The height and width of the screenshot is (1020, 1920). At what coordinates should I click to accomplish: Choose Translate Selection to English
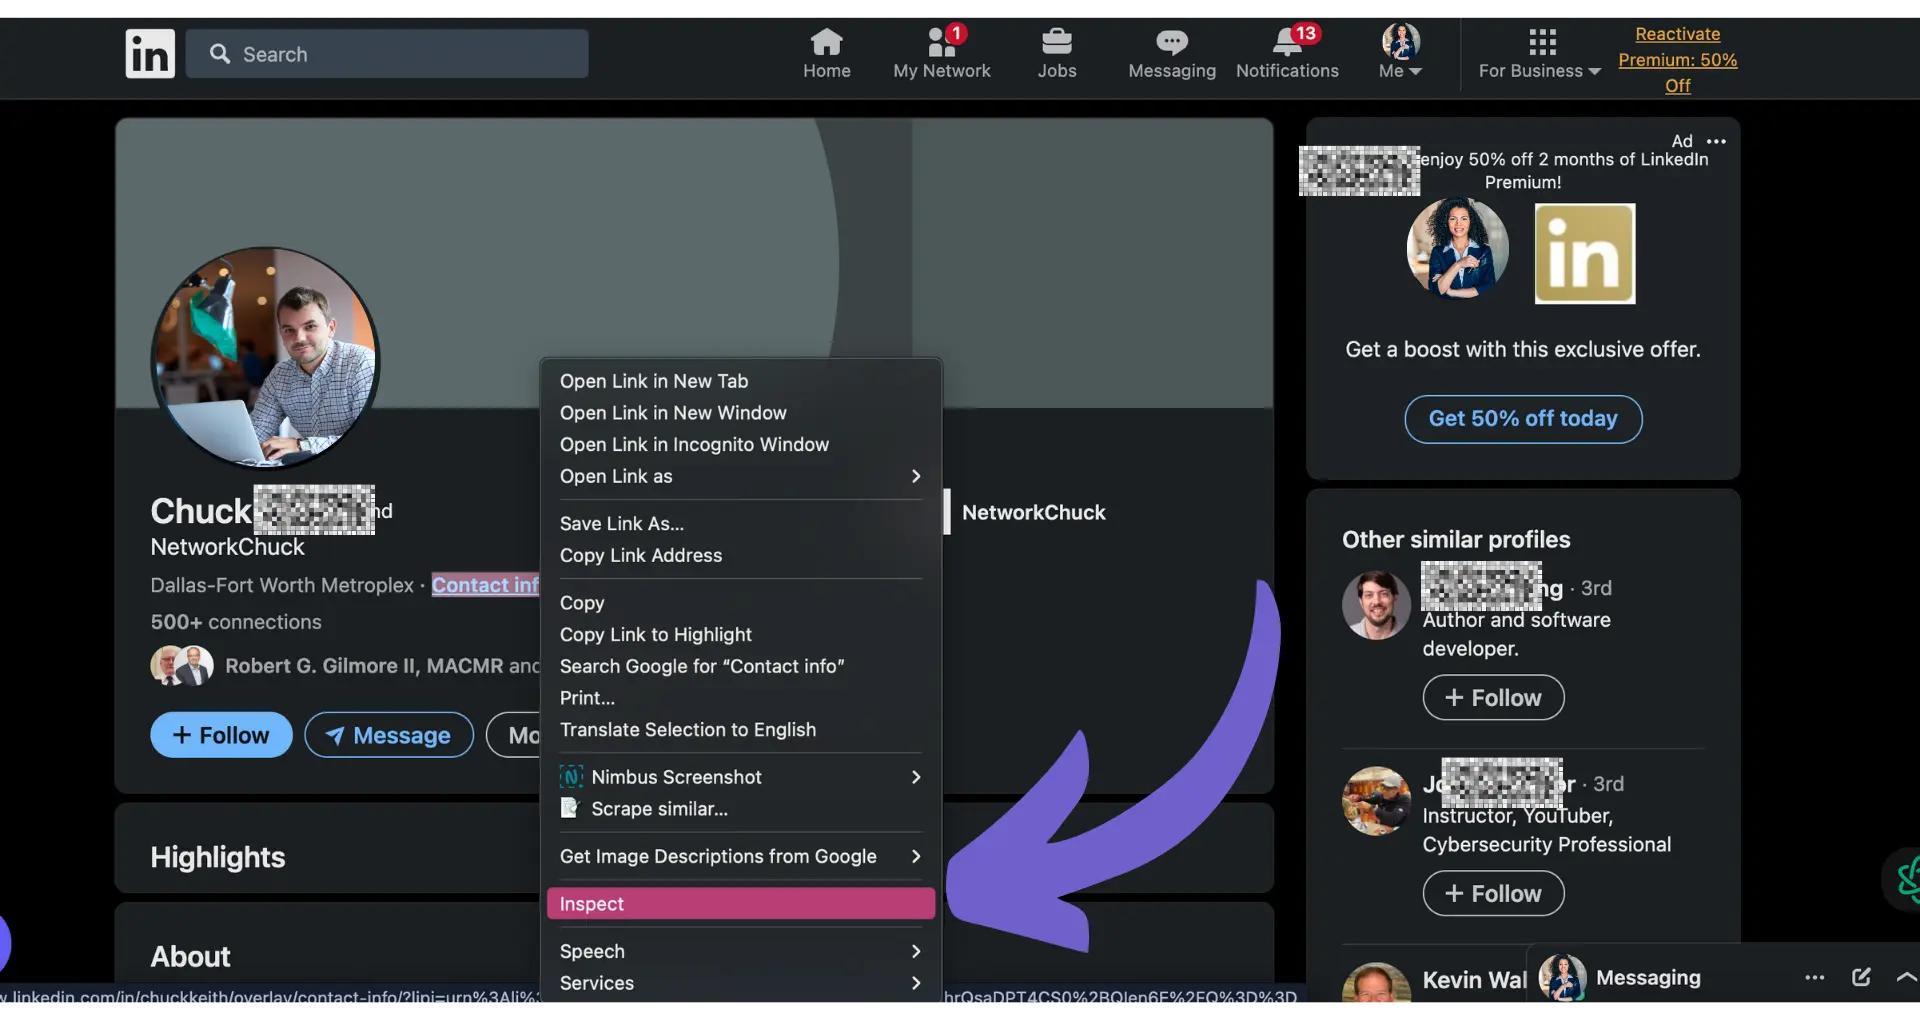(741, 730)
